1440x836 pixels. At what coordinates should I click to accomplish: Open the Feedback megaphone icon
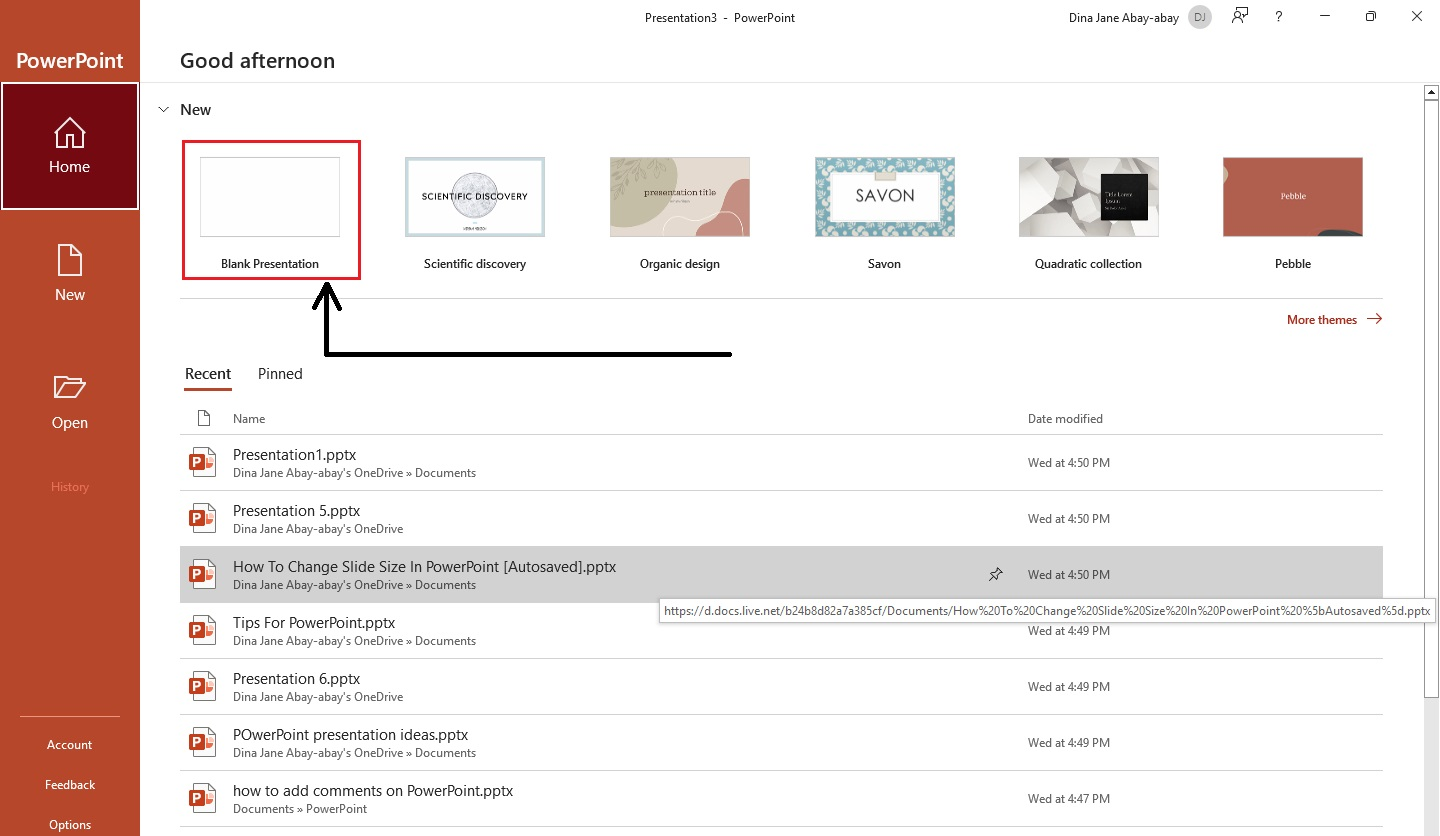pos(69,784)
